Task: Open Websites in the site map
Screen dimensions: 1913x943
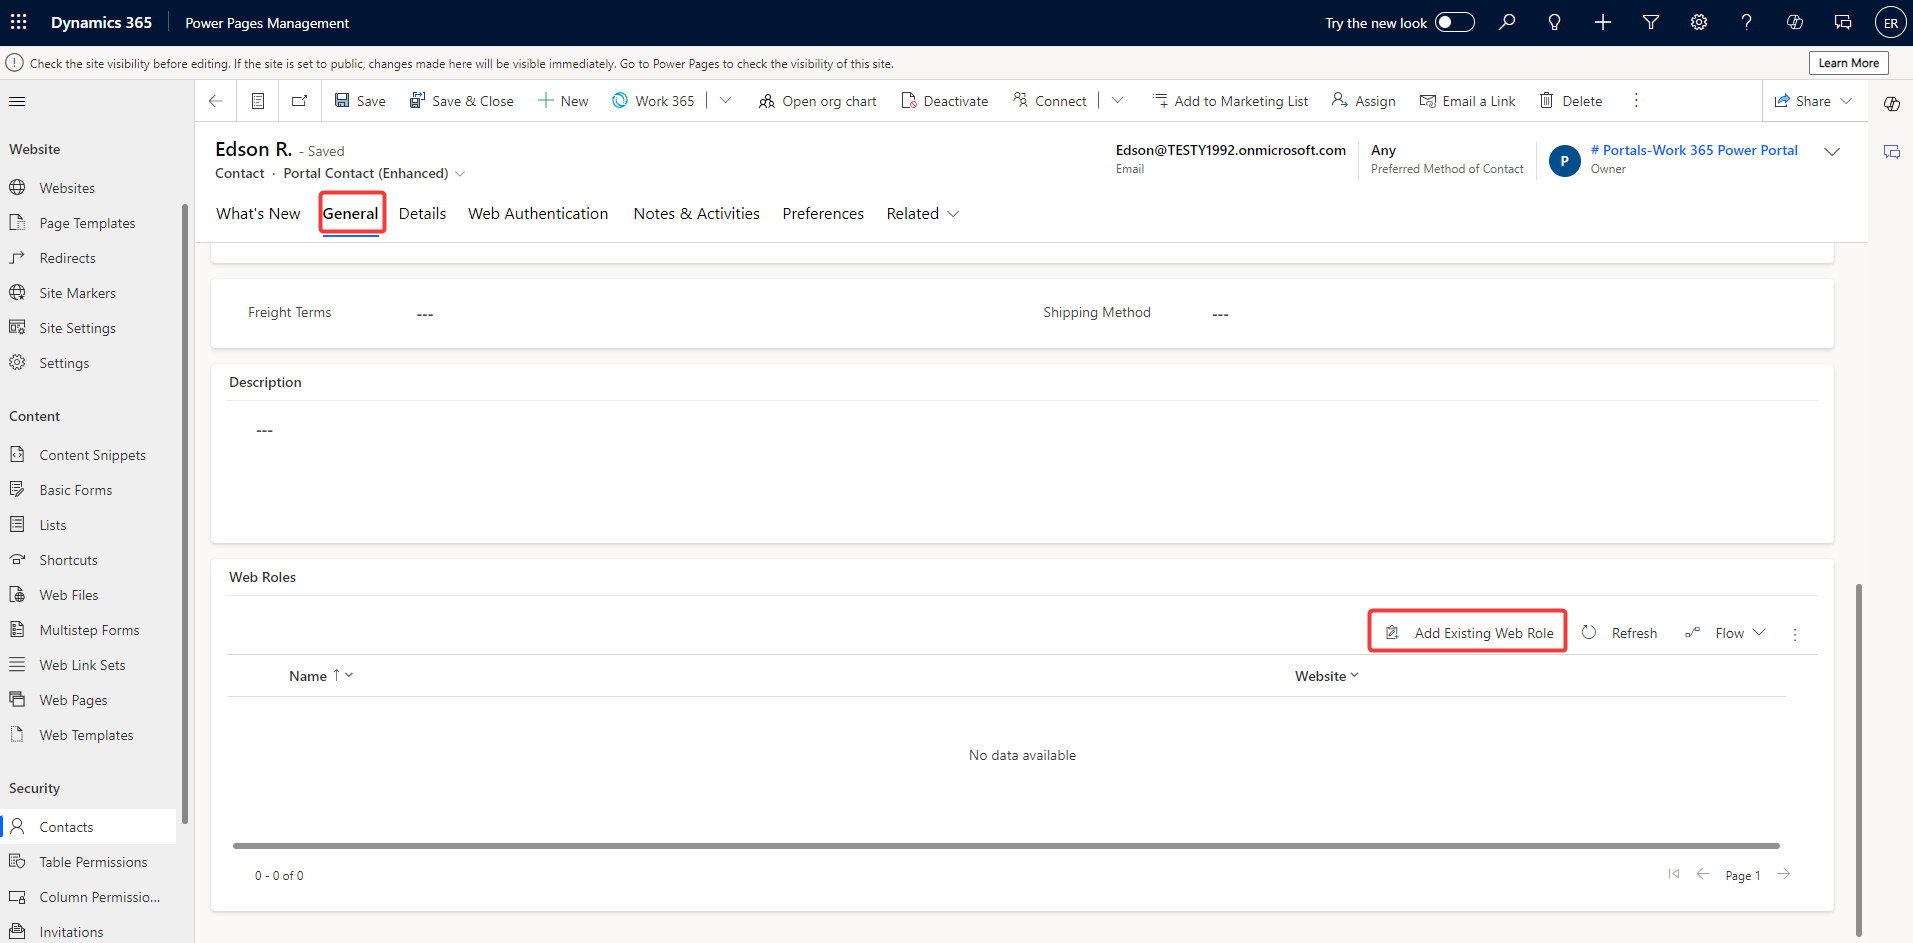Action: (88, 188)
